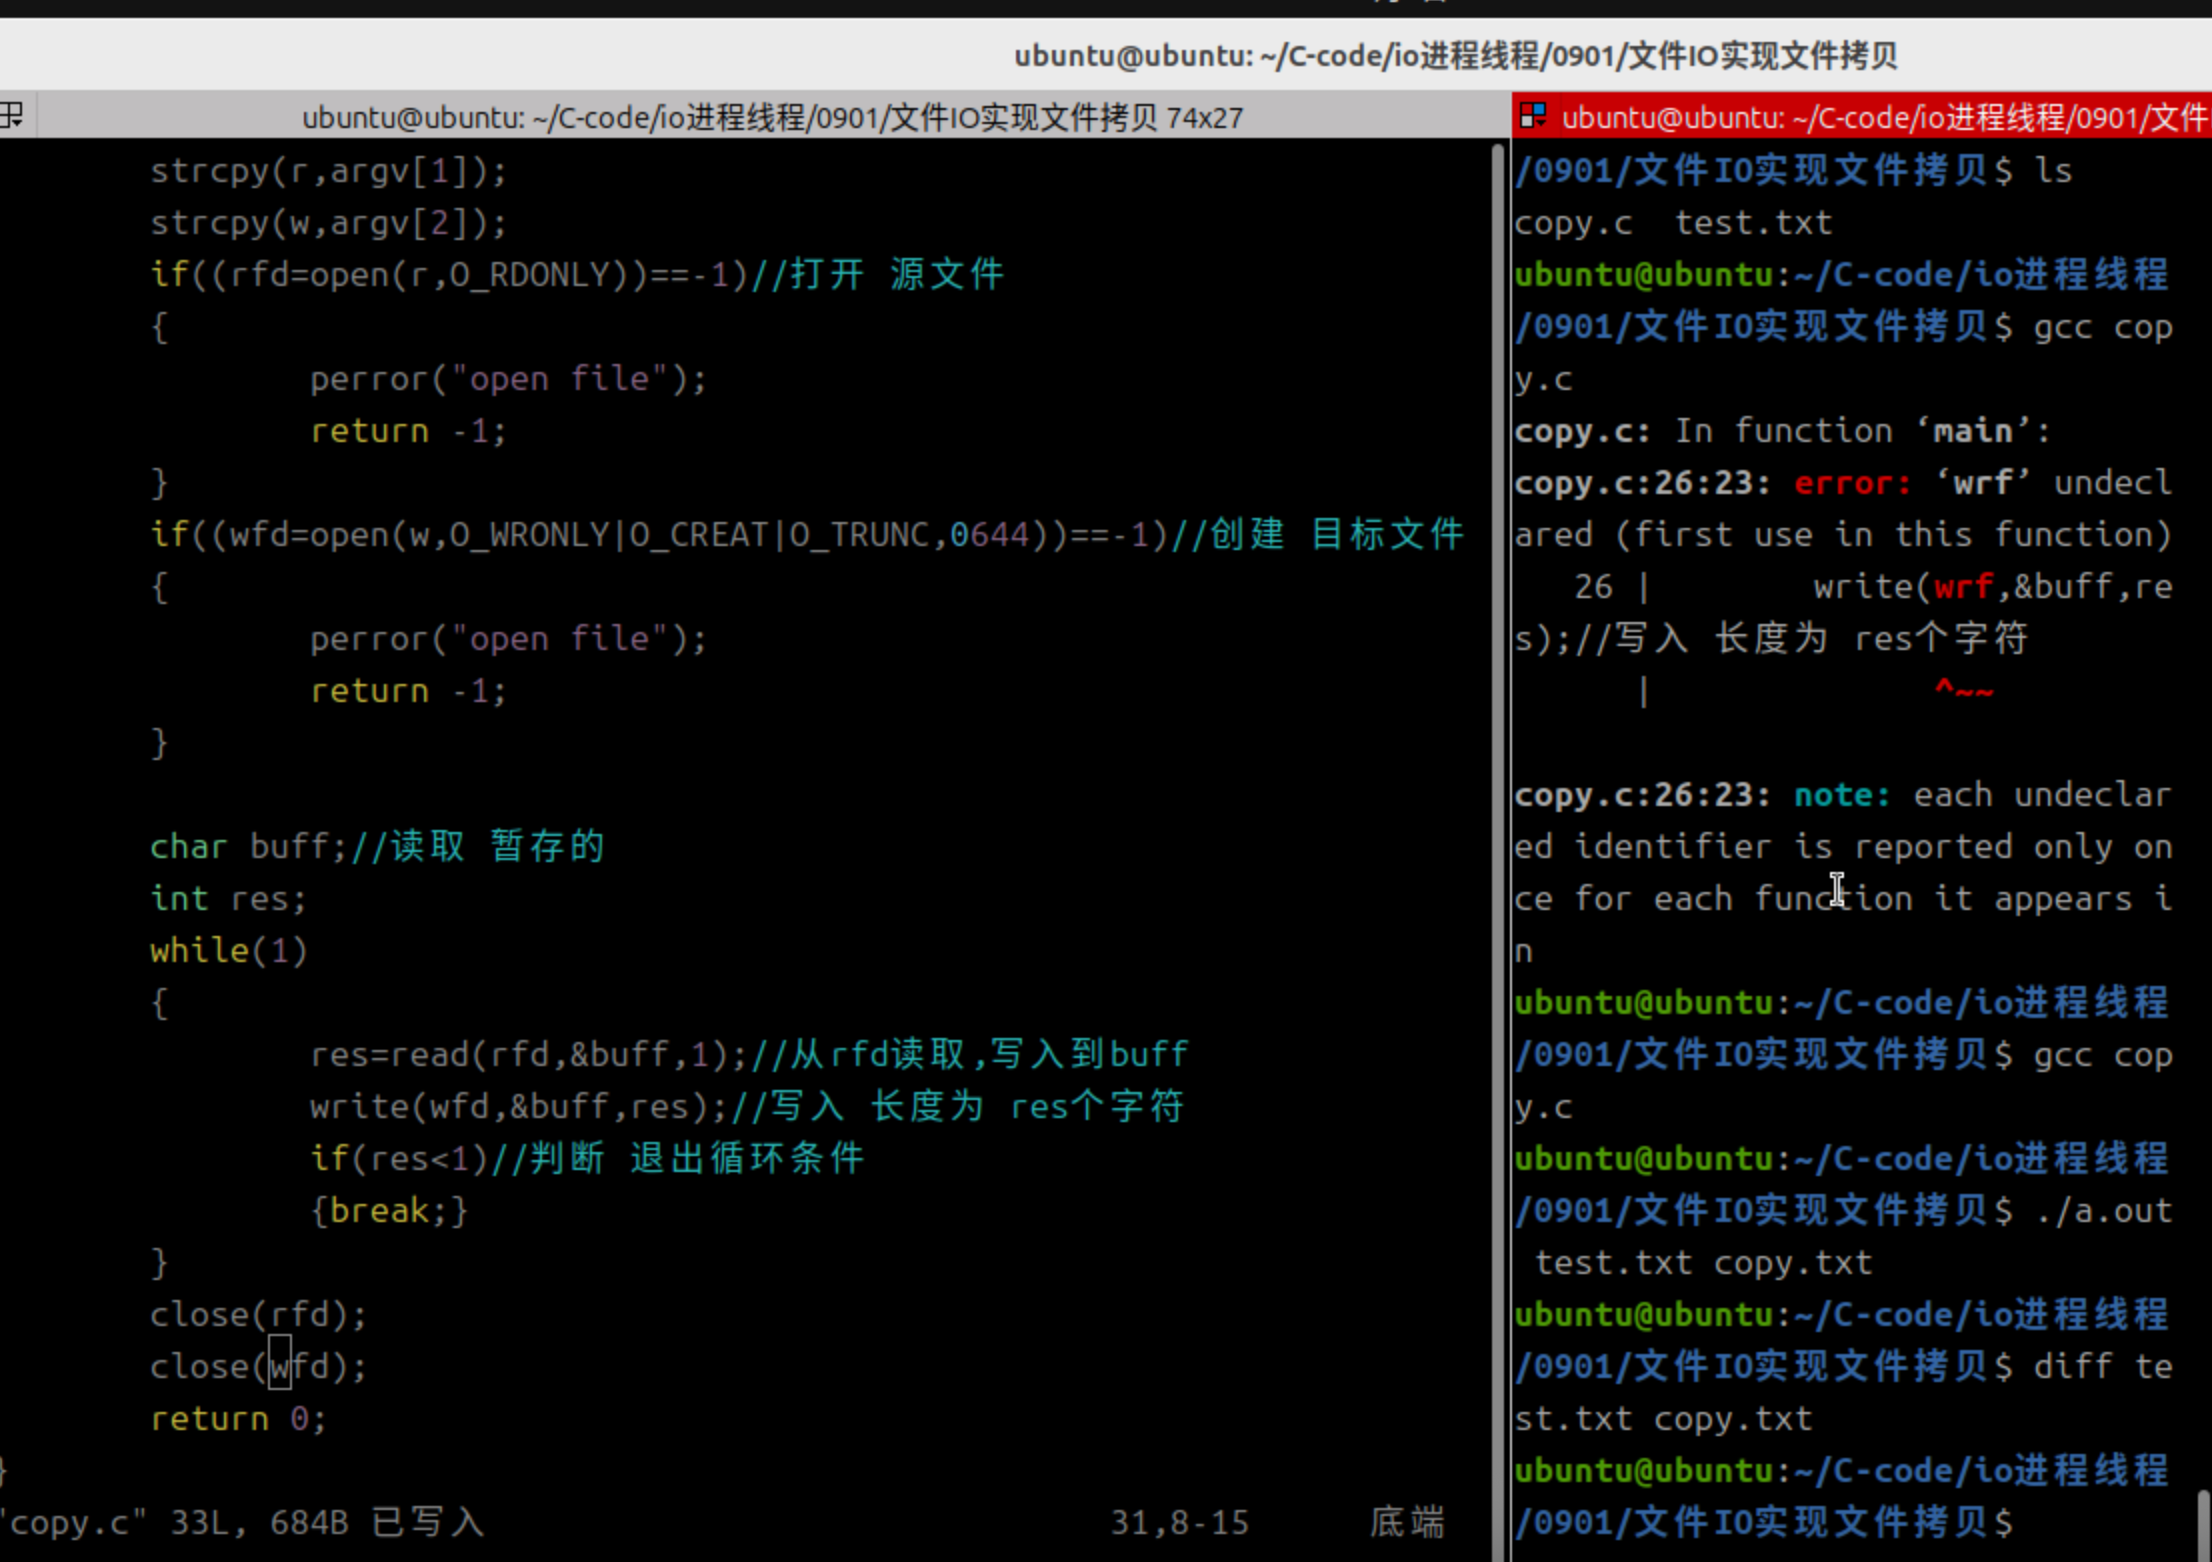Click 'test.txt' in ls output
The width and height of the screenshot is (2212, 1562).
pos(1754,223)
